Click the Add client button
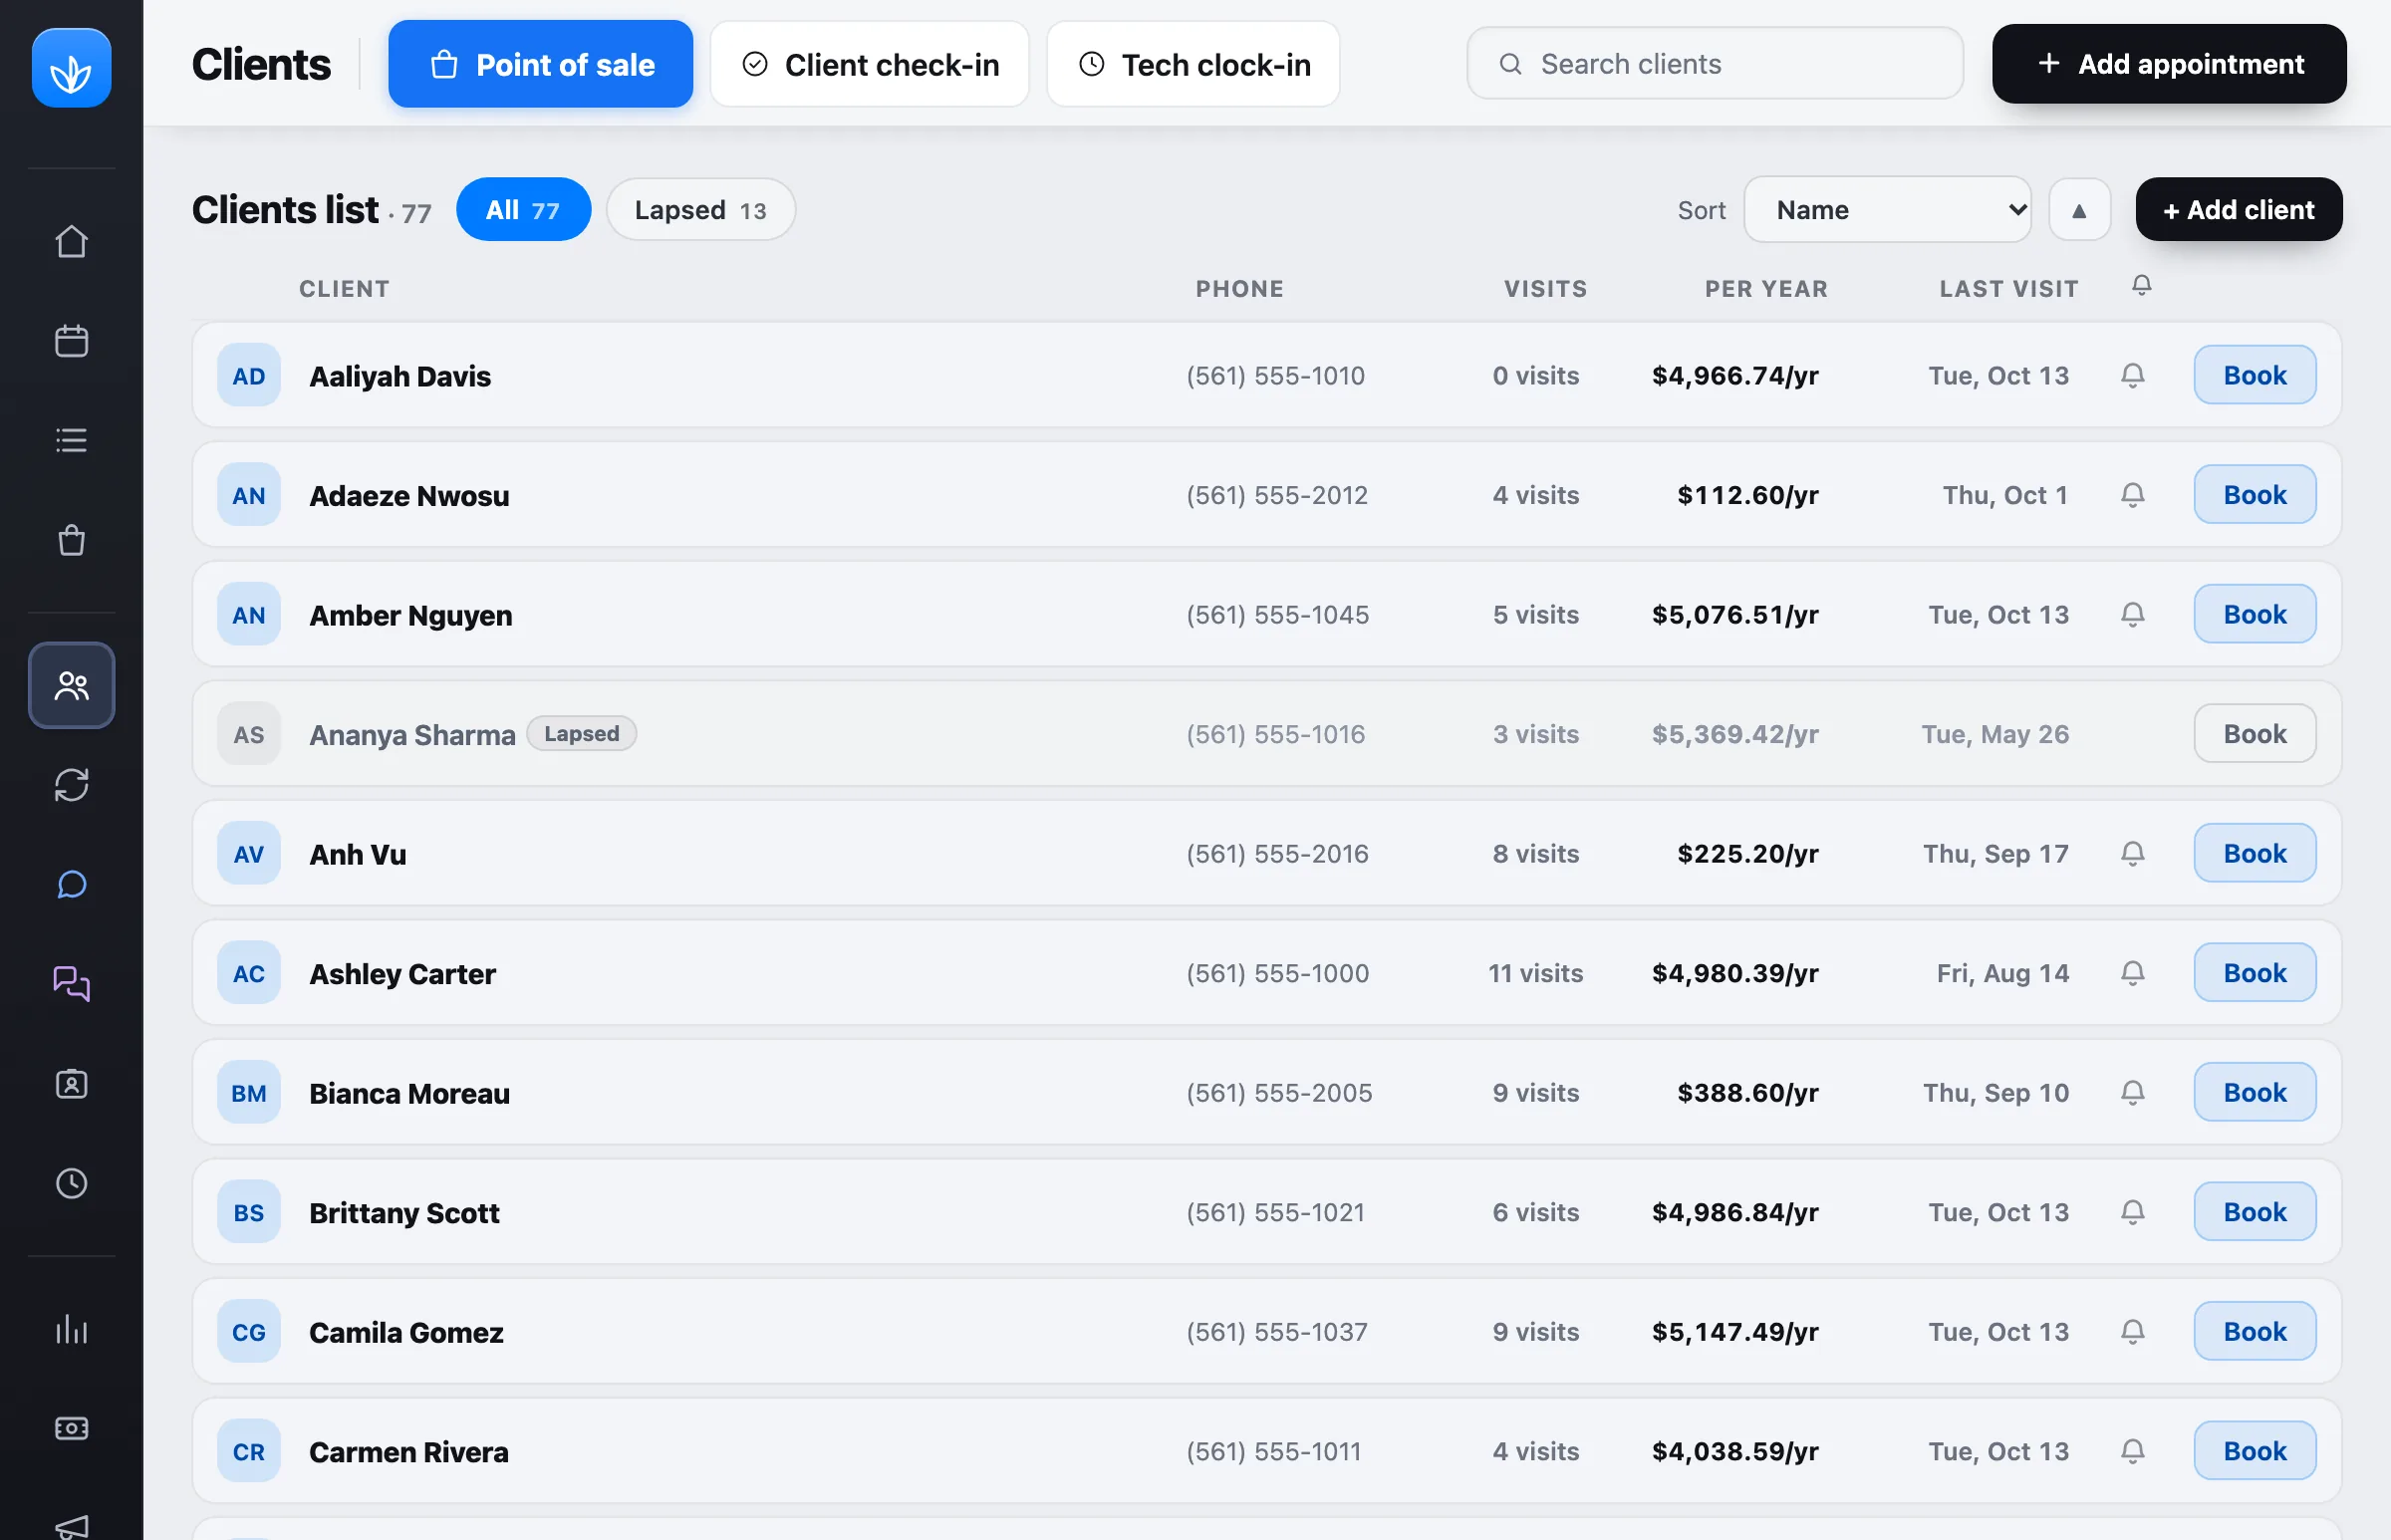Image resolution: width=2391 pixels, height=1540 pixels. click(x=2238, y=210)
